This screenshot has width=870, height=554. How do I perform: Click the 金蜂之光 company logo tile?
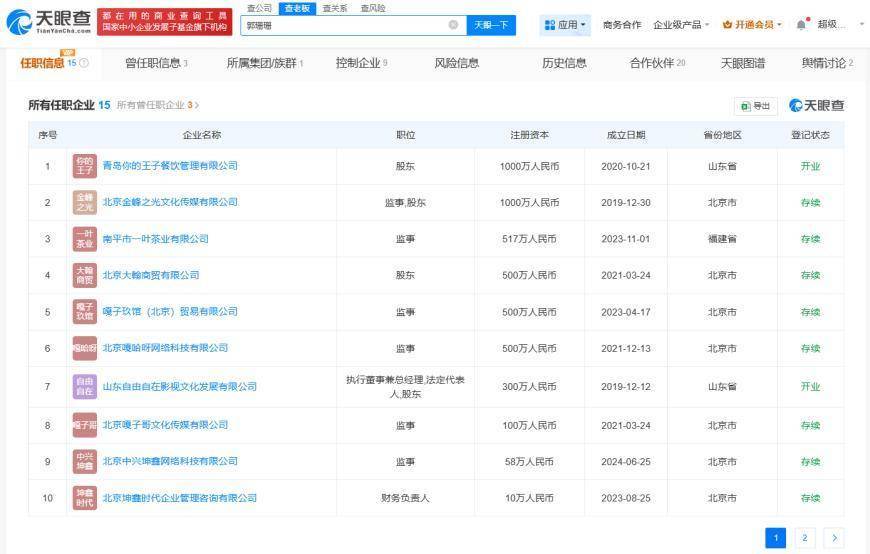coord(85,203)
